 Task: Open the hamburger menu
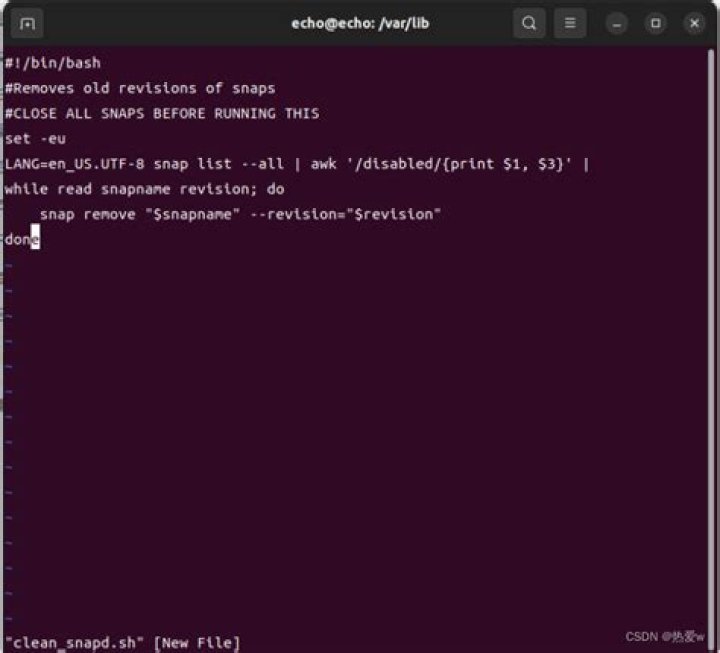pos(570,23)
